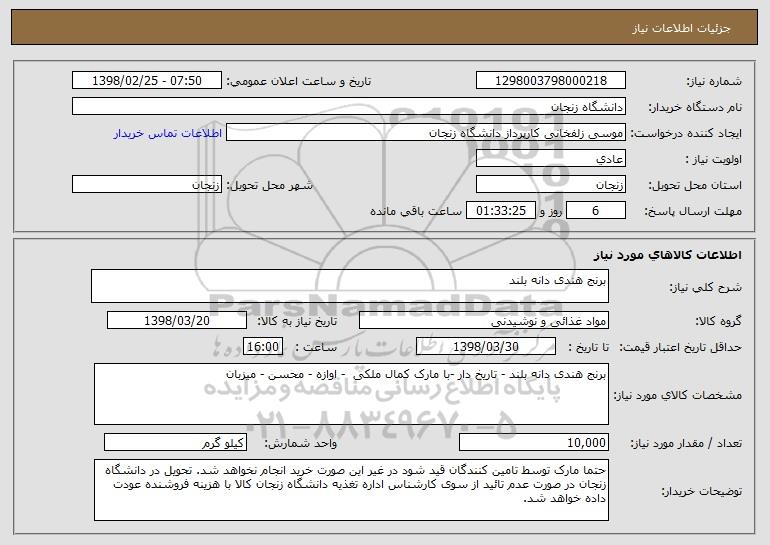Click the label تاریخ نیاز به کالا
Image resolution: width=770 pixels, height=545 pixels.
click(x=298, y=322)
